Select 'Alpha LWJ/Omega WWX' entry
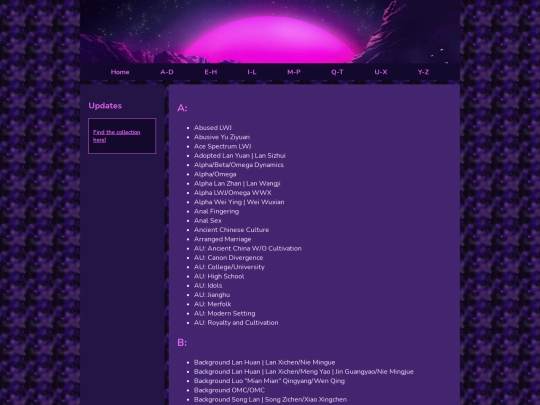Viewport: 540px width, 405px height. [x=232, y=193]
